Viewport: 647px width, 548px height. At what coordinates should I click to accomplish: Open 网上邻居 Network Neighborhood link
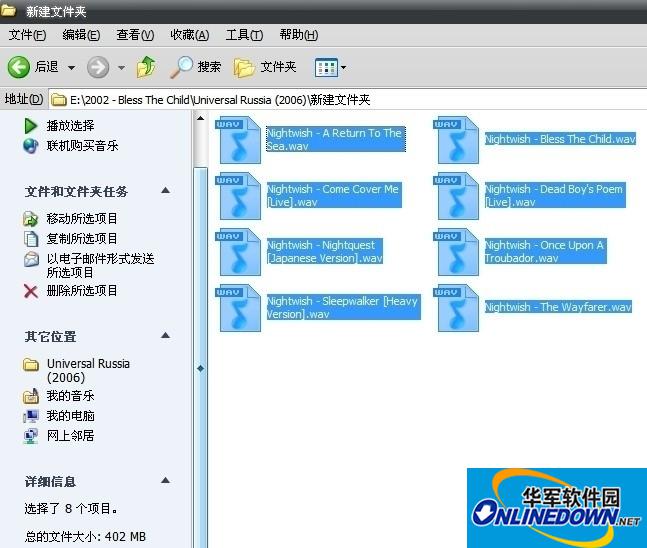click(x=71, y=435)
